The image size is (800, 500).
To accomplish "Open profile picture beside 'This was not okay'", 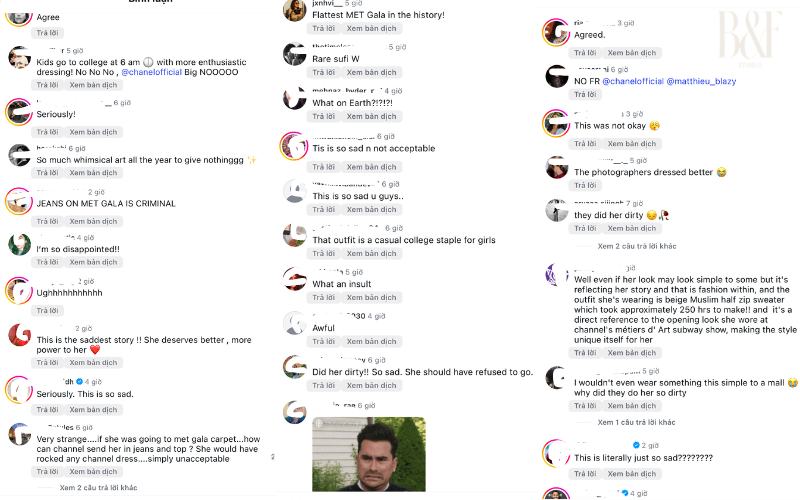I will [x=556, y=123].
